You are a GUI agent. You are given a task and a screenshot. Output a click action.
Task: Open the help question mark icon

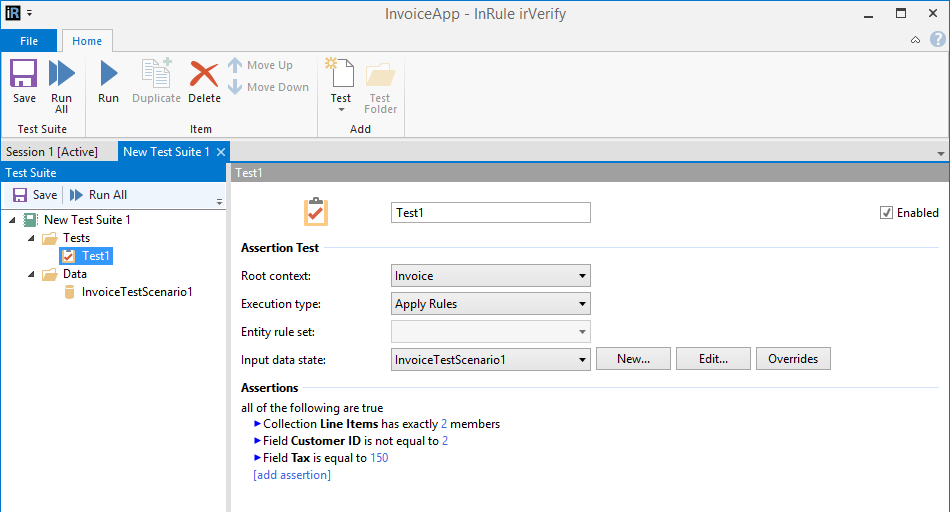(x=938, y=40)
